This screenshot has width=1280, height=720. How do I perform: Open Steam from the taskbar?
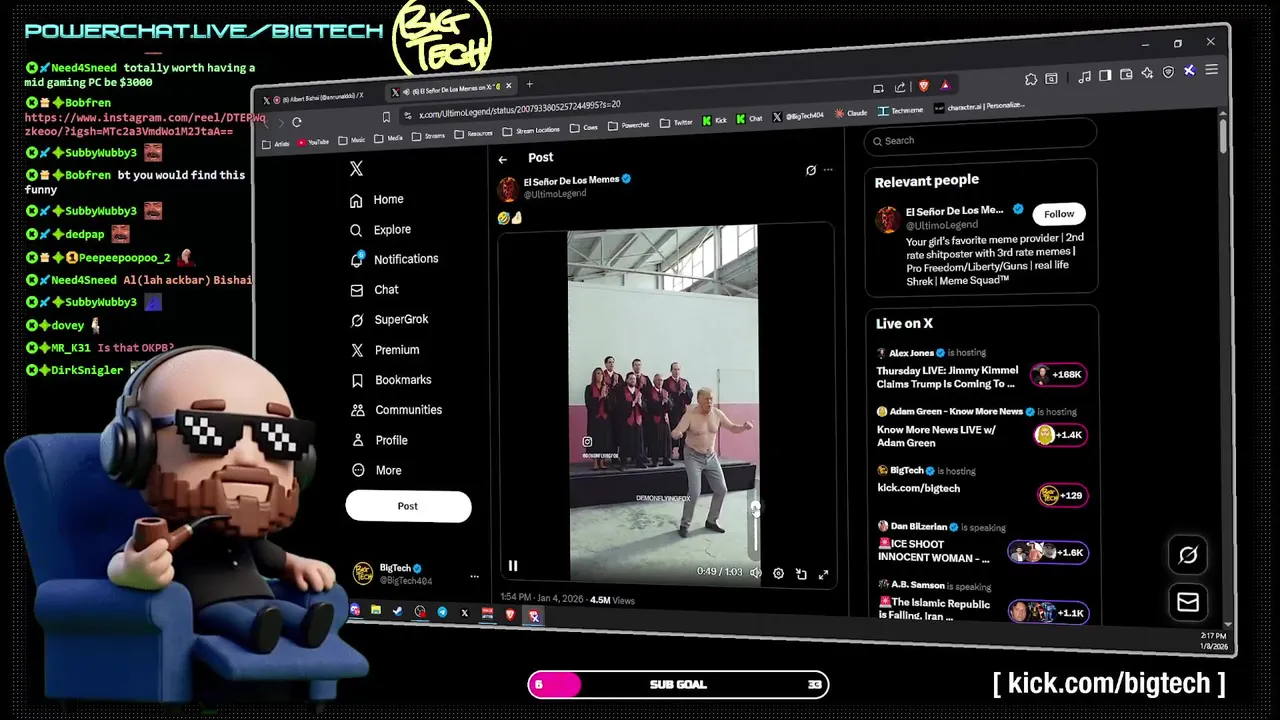[x=398, y=611]
